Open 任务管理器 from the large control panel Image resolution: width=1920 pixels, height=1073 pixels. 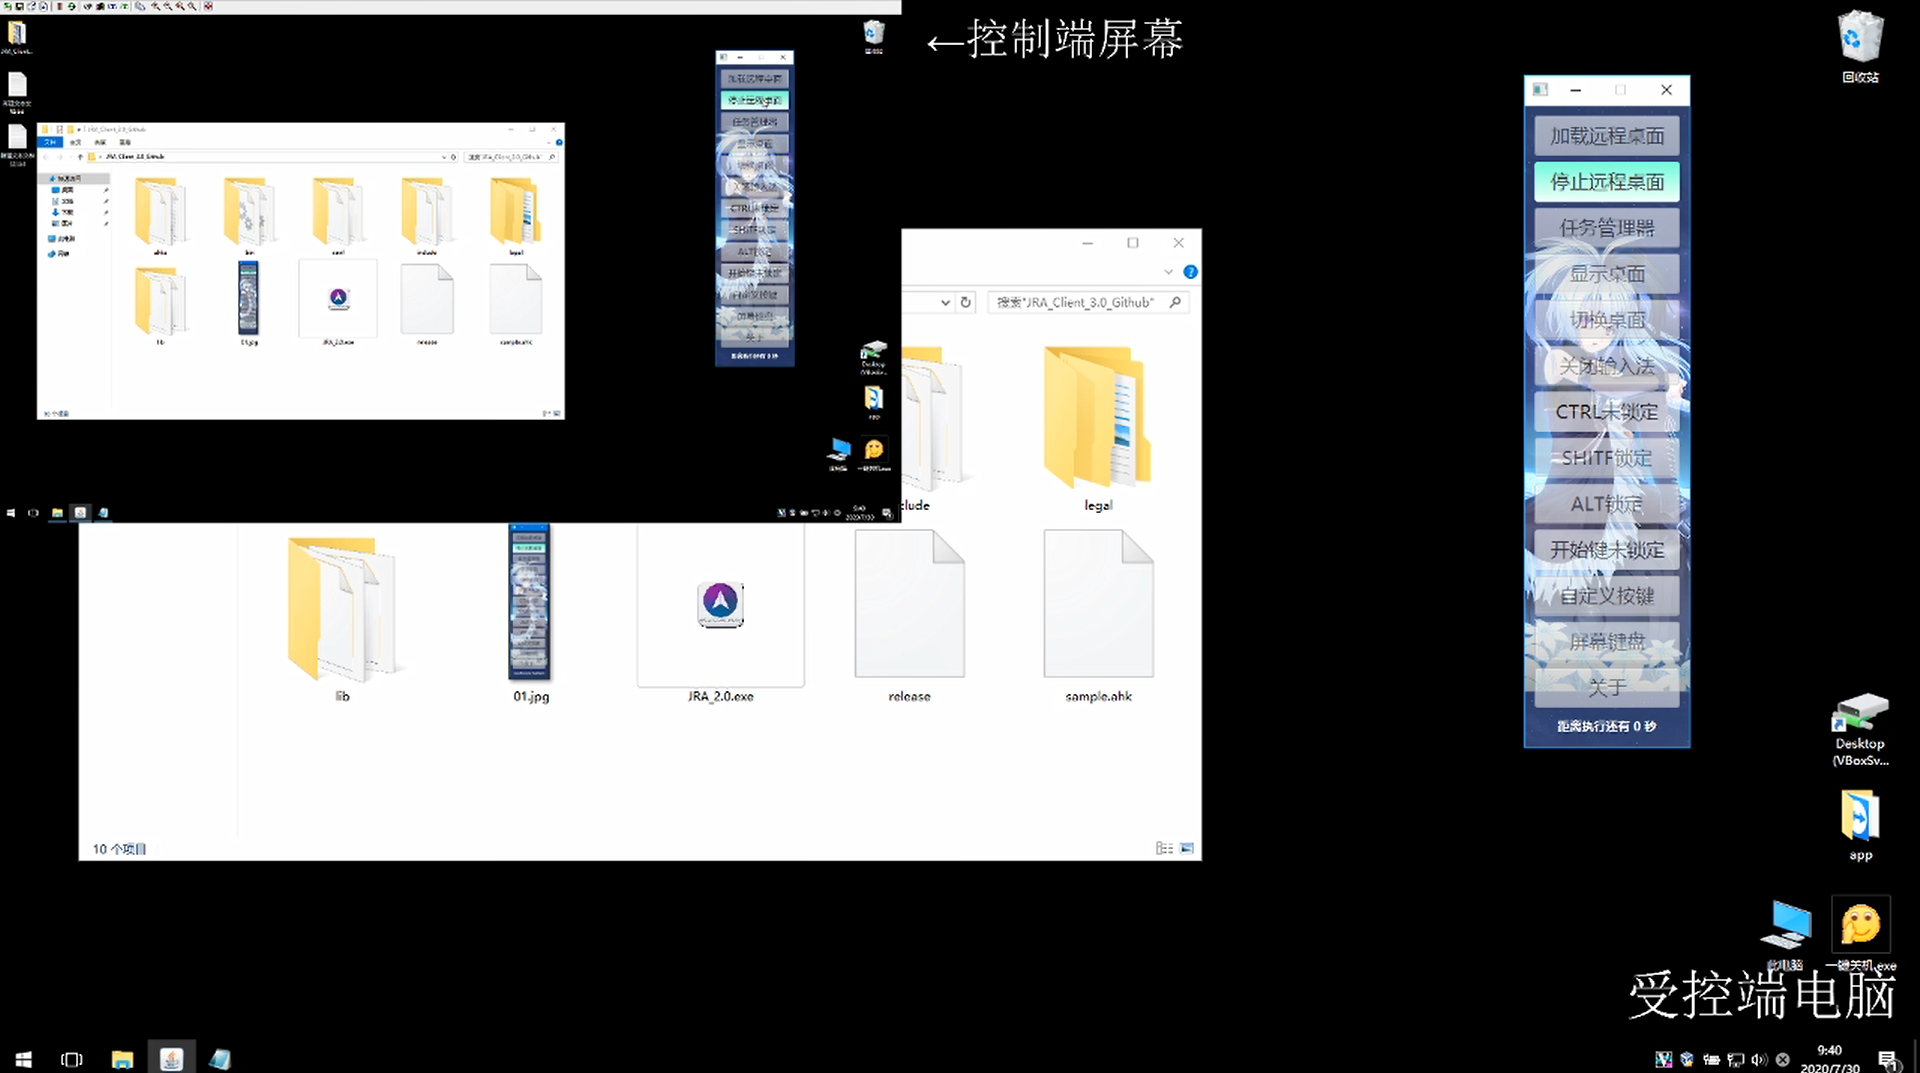point(1606,228)
